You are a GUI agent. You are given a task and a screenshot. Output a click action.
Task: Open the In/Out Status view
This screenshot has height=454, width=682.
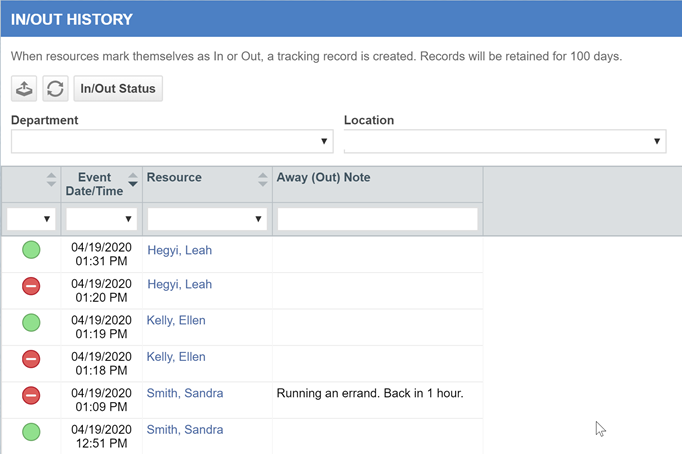(x=118, y=89)
